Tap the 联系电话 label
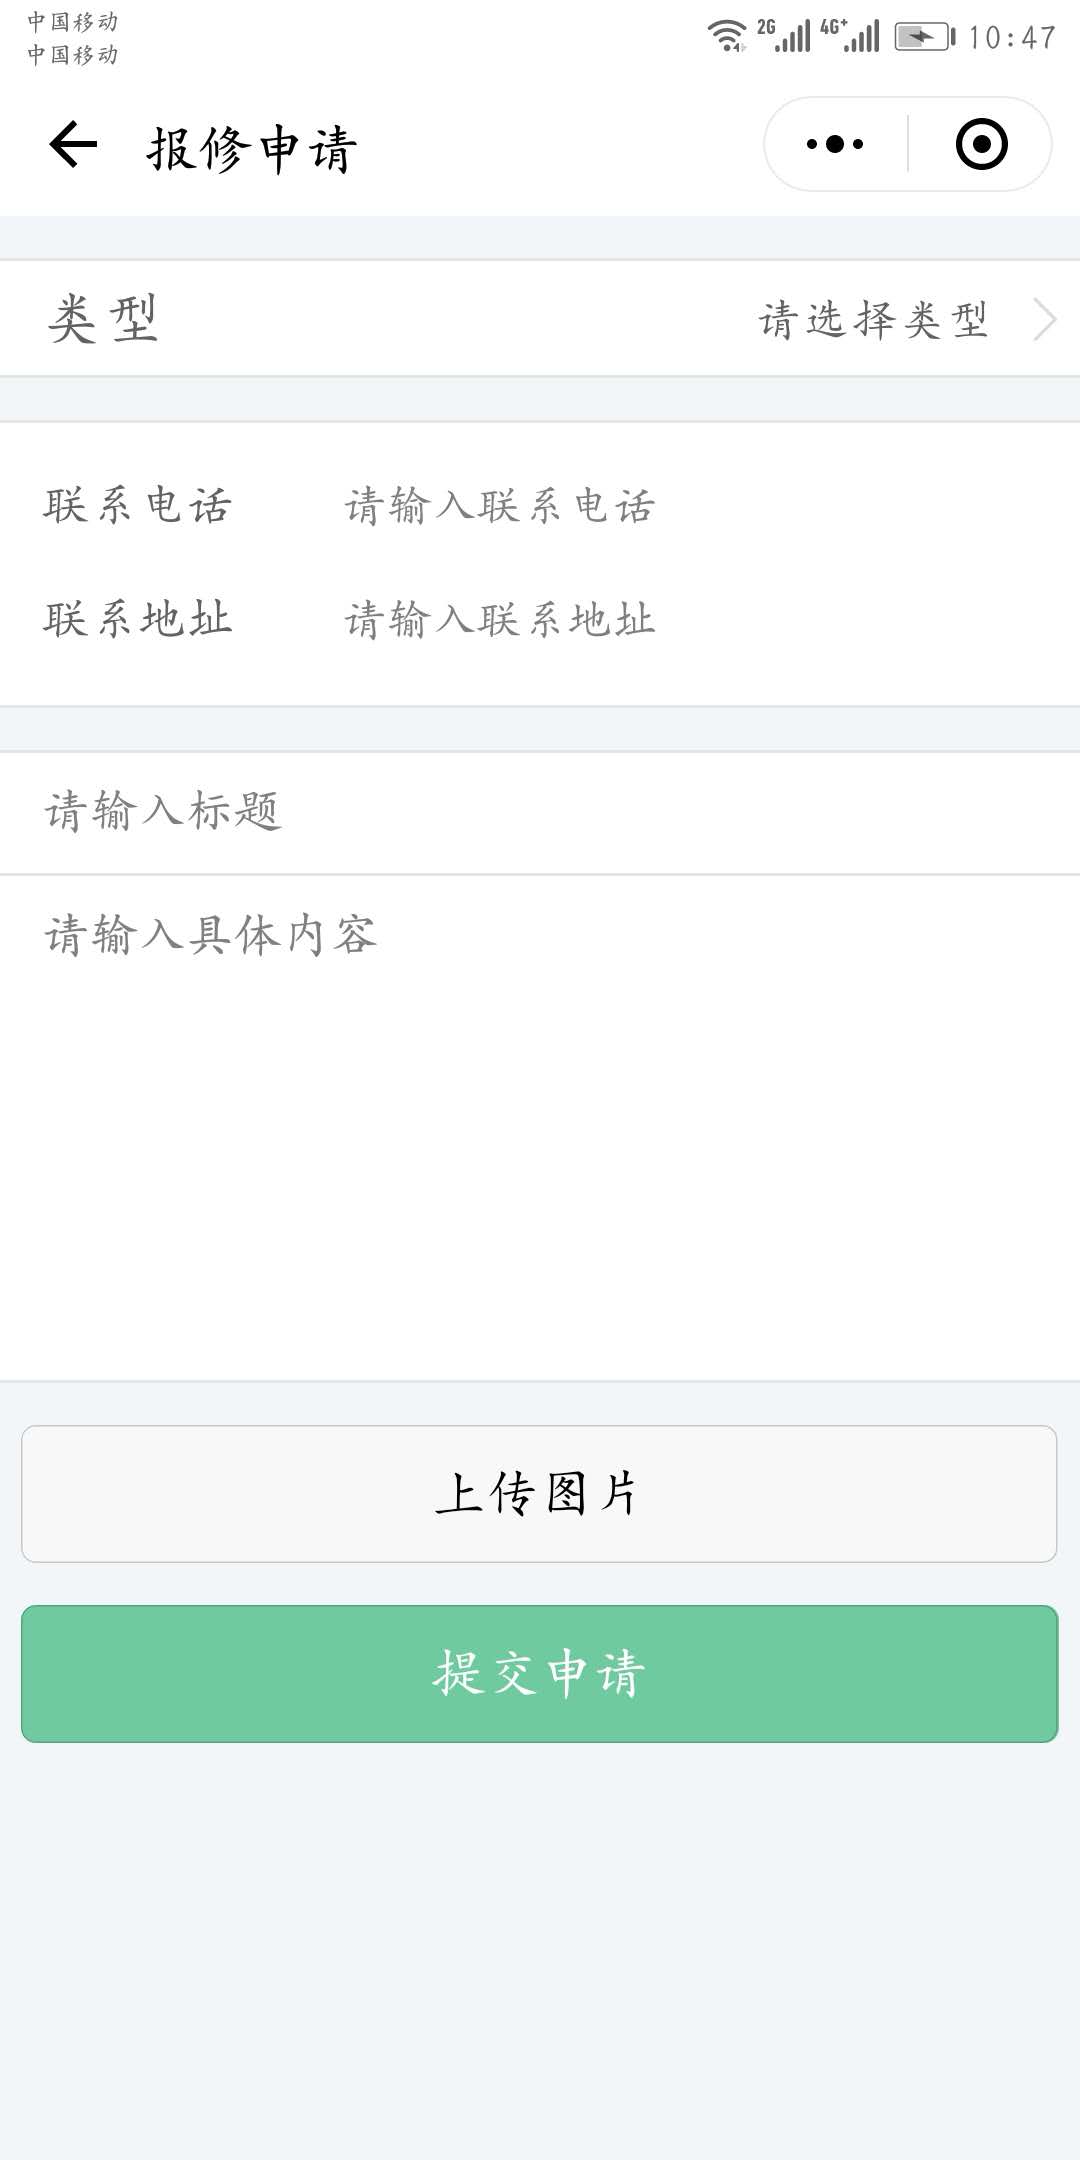This screenshot has height=2160, width=1080. [x=138, y=506]
